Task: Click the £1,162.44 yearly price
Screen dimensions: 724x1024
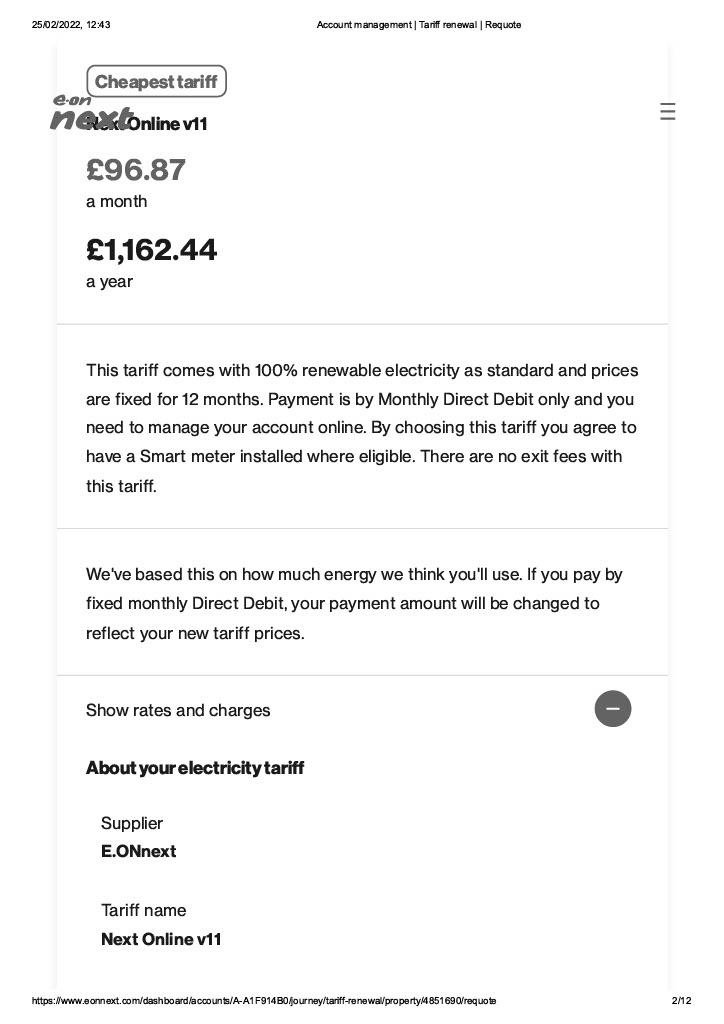Action: tap(151, 249)
